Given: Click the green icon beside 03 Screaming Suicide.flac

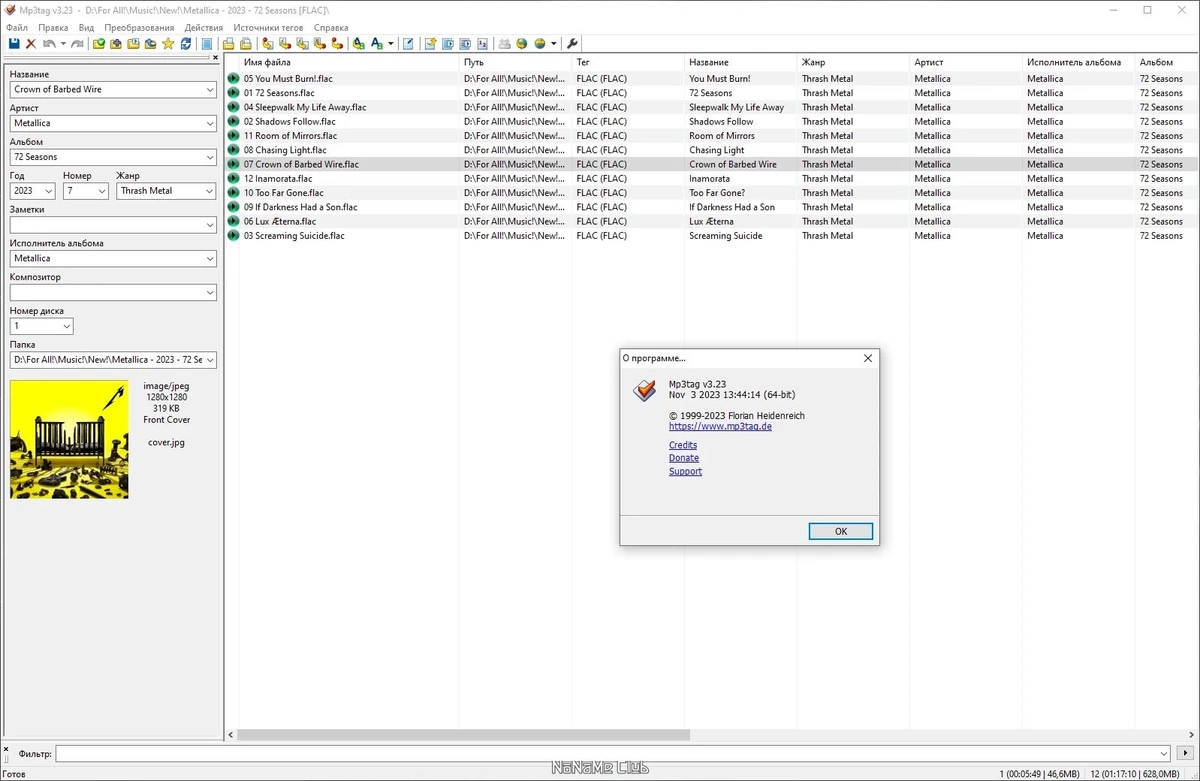Looking at the screenshot, I should 233,236.
